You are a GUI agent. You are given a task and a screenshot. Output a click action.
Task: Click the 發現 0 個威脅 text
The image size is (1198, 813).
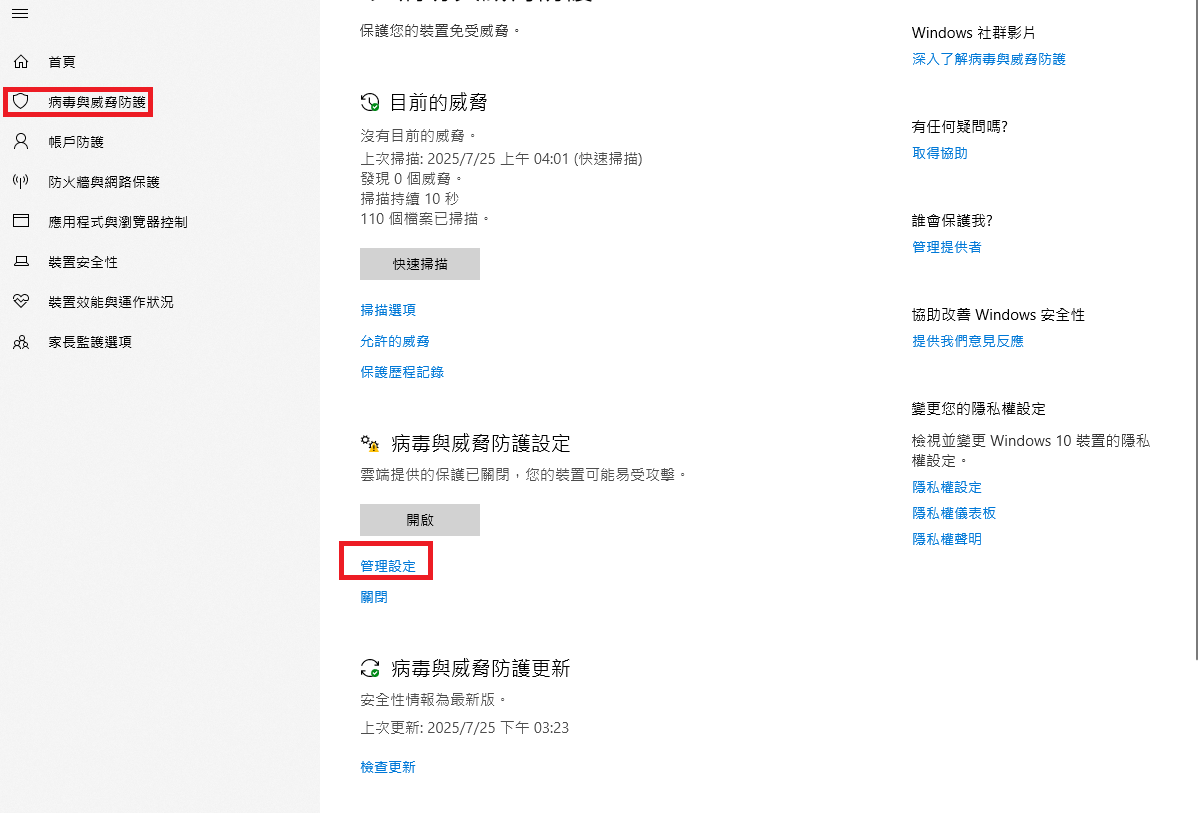412,179
